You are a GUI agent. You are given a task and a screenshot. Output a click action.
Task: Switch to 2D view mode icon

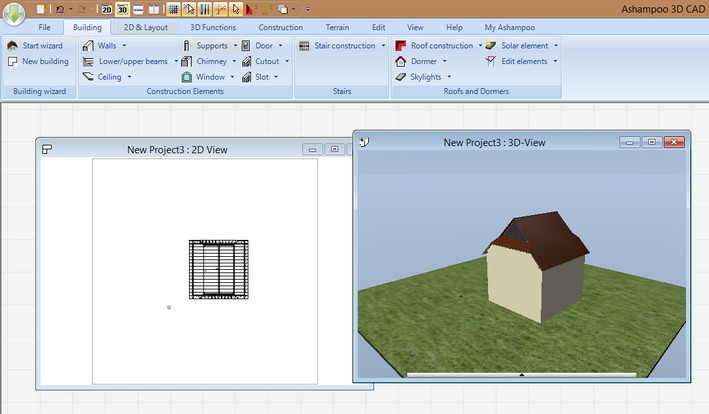click(x=106, y=9)
